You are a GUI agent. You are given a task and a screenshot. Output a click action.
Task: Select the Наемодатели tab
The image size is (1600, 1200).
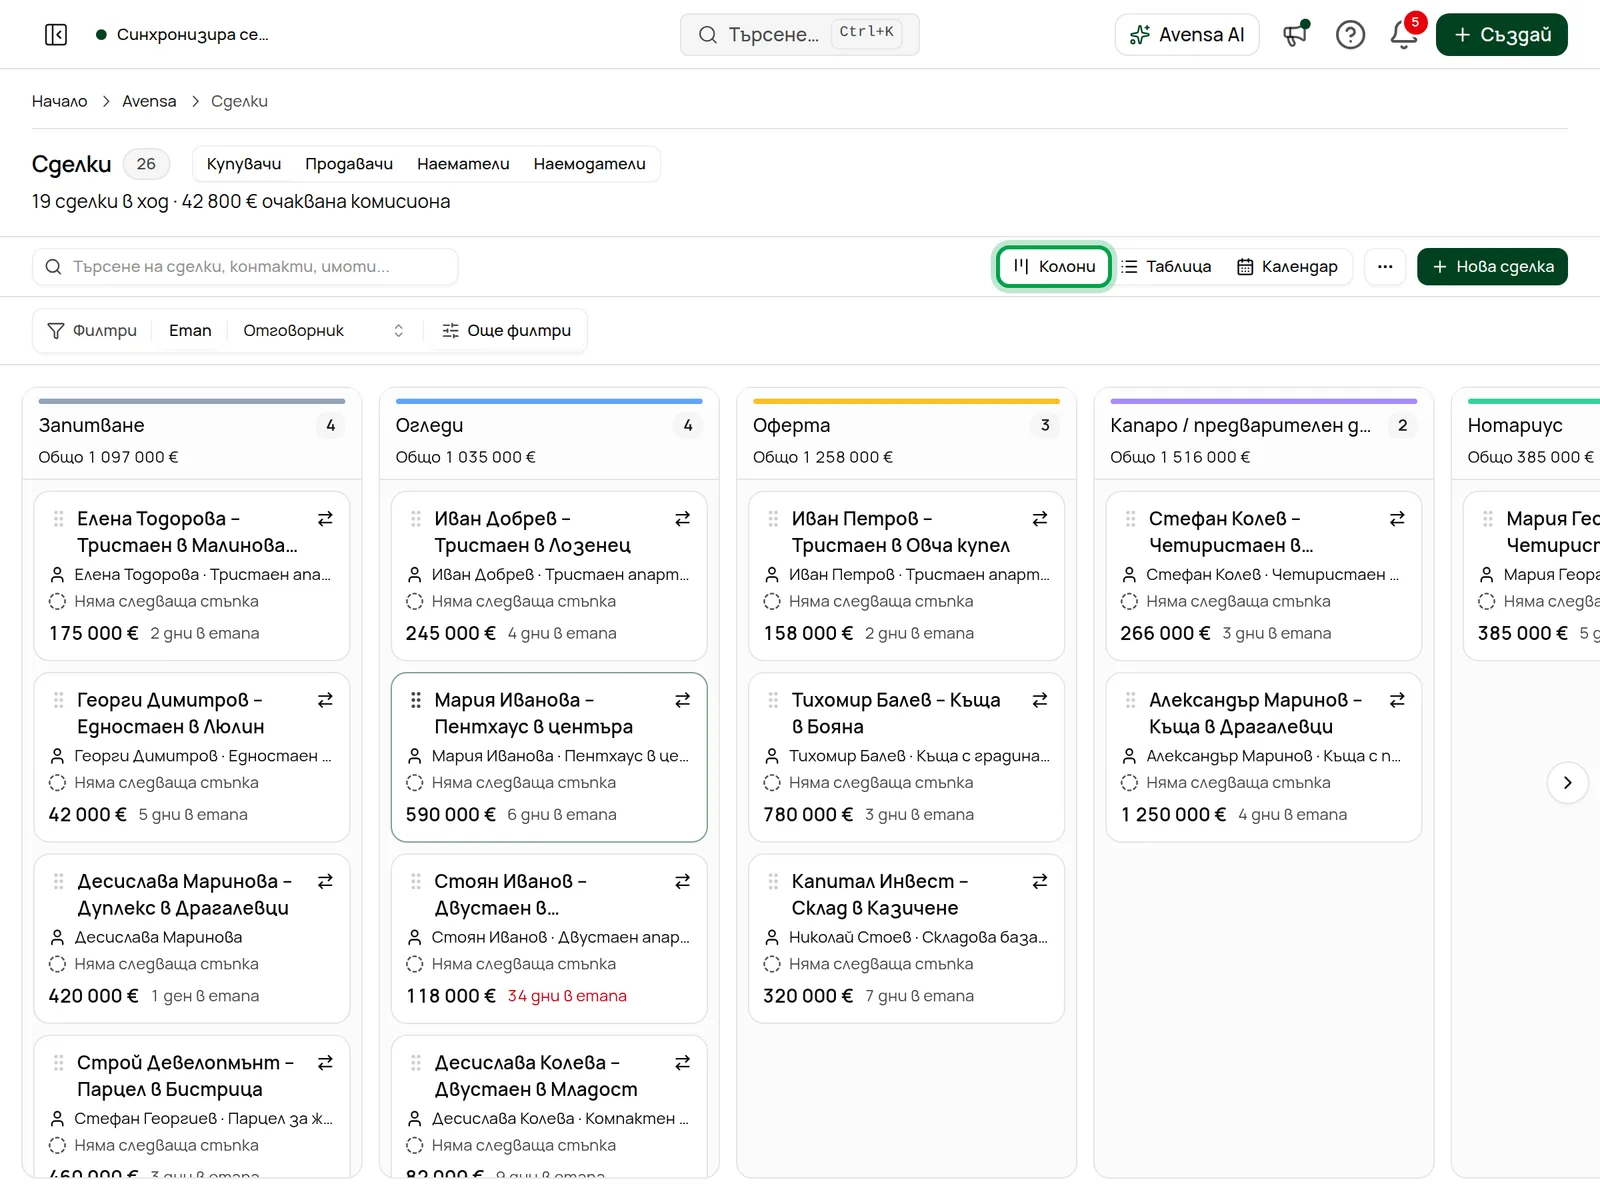(590, 164)
